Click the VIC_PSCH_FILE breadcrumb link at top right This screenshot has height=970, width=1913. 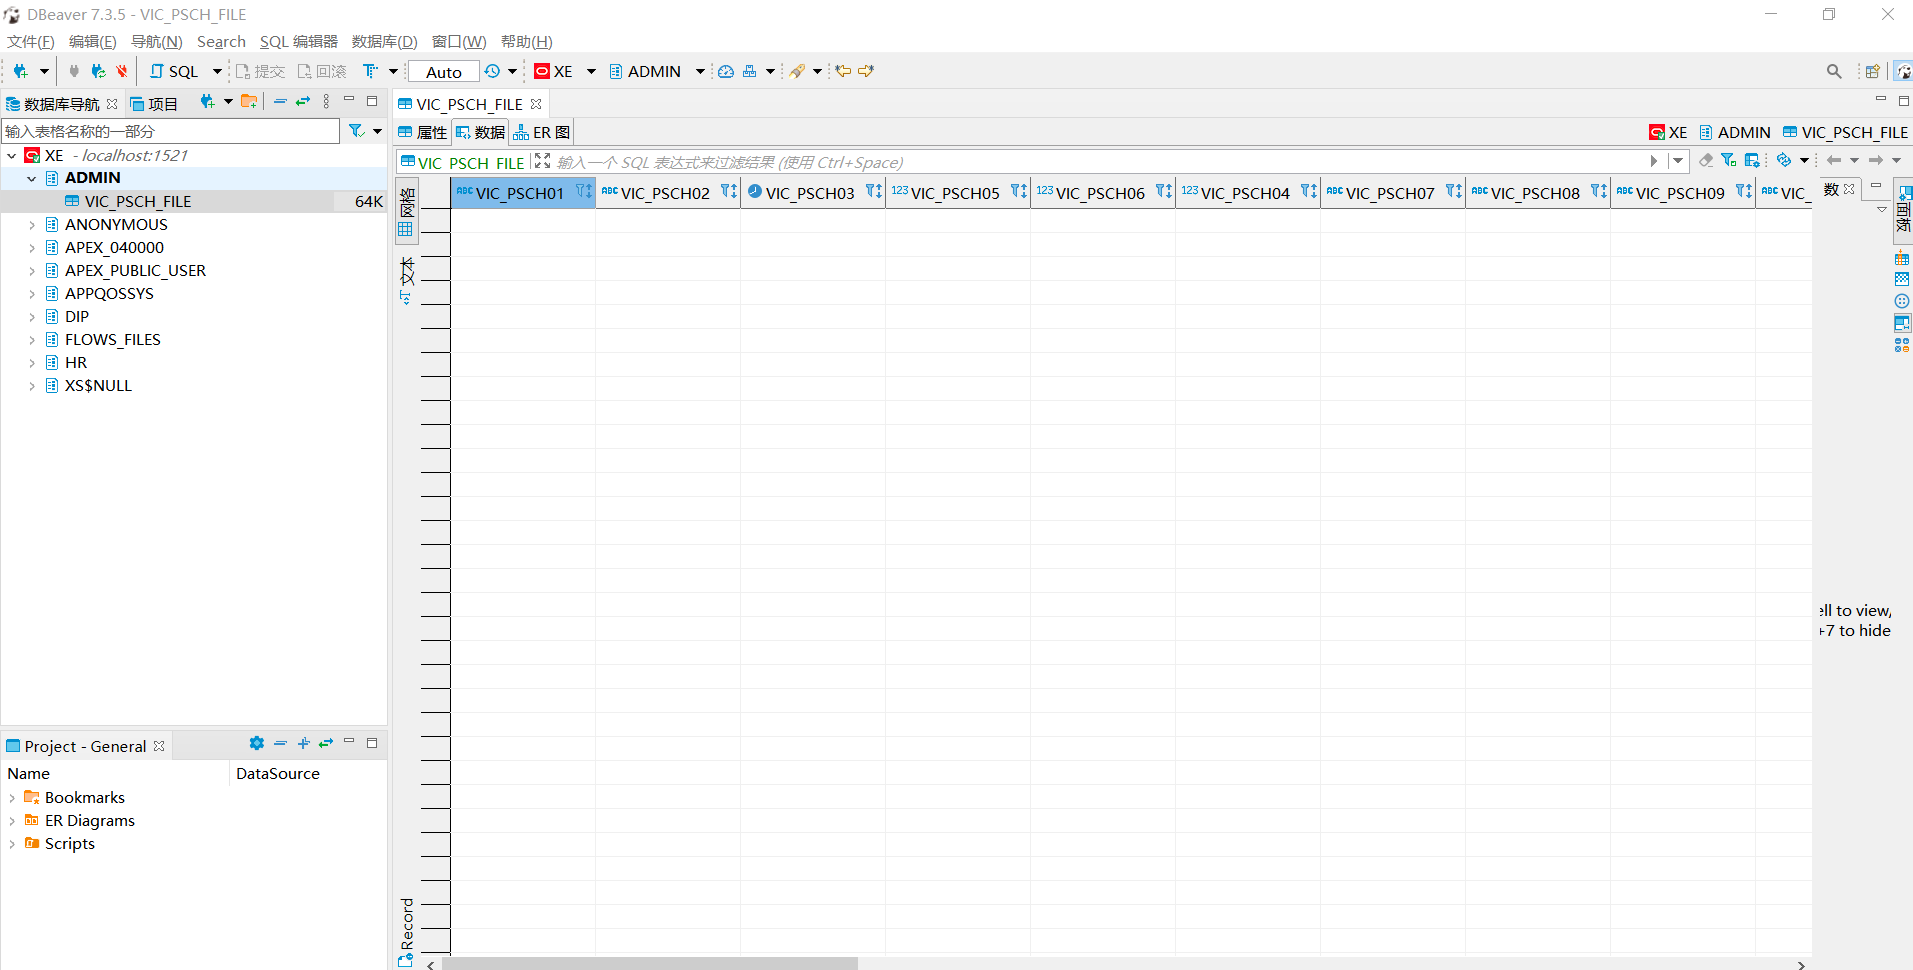(1846, 132)
